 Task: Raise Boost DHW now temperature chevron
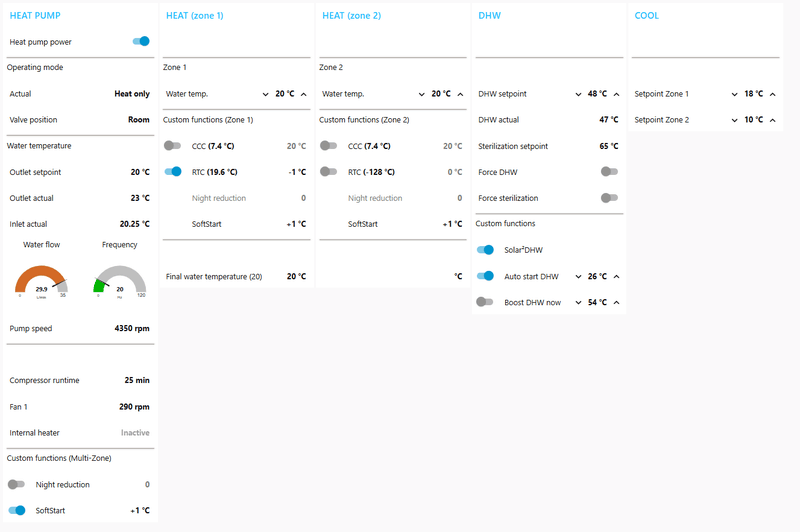click(x=616, y=302)
